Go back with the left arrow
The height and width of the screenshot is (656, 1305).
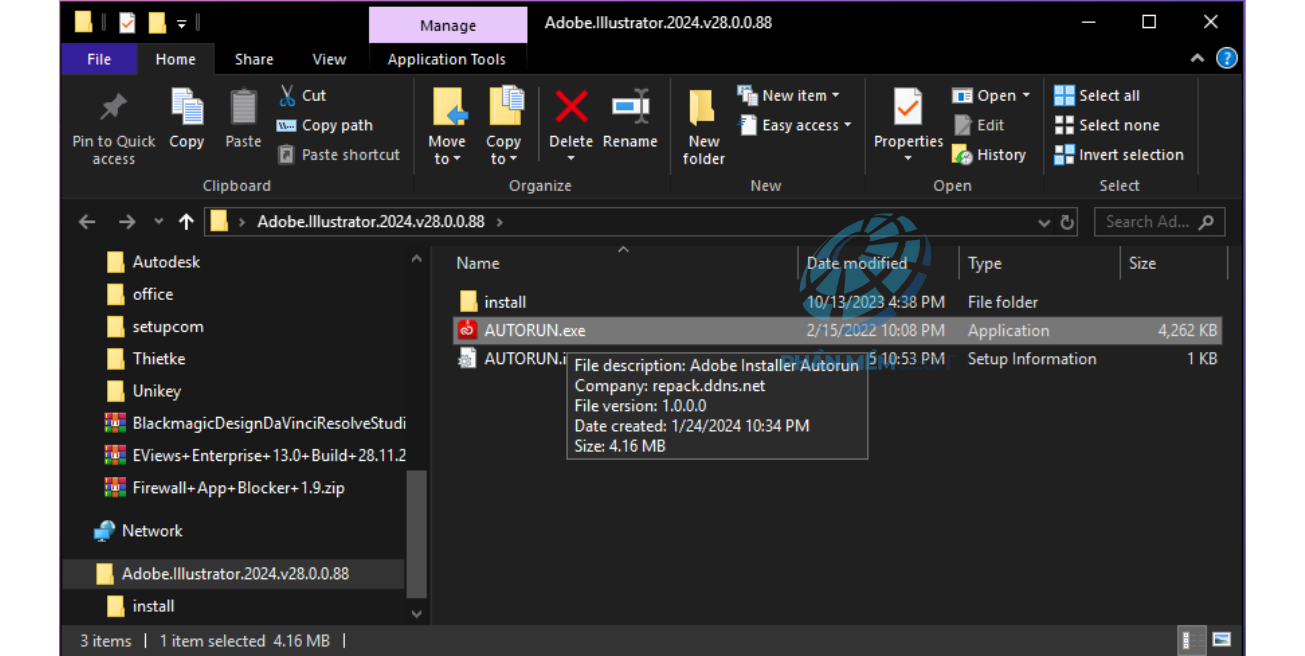point(87,222)
